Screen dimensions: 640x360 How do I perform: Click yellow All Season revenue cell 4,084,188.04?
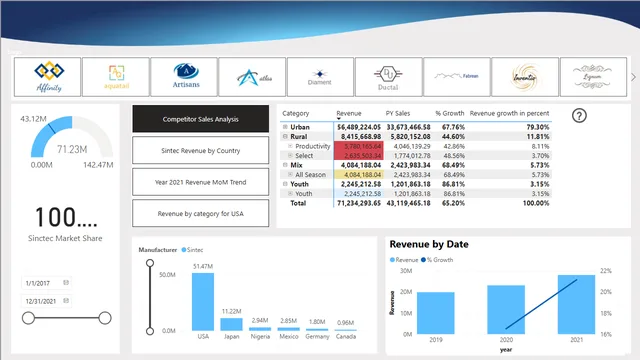358,174
